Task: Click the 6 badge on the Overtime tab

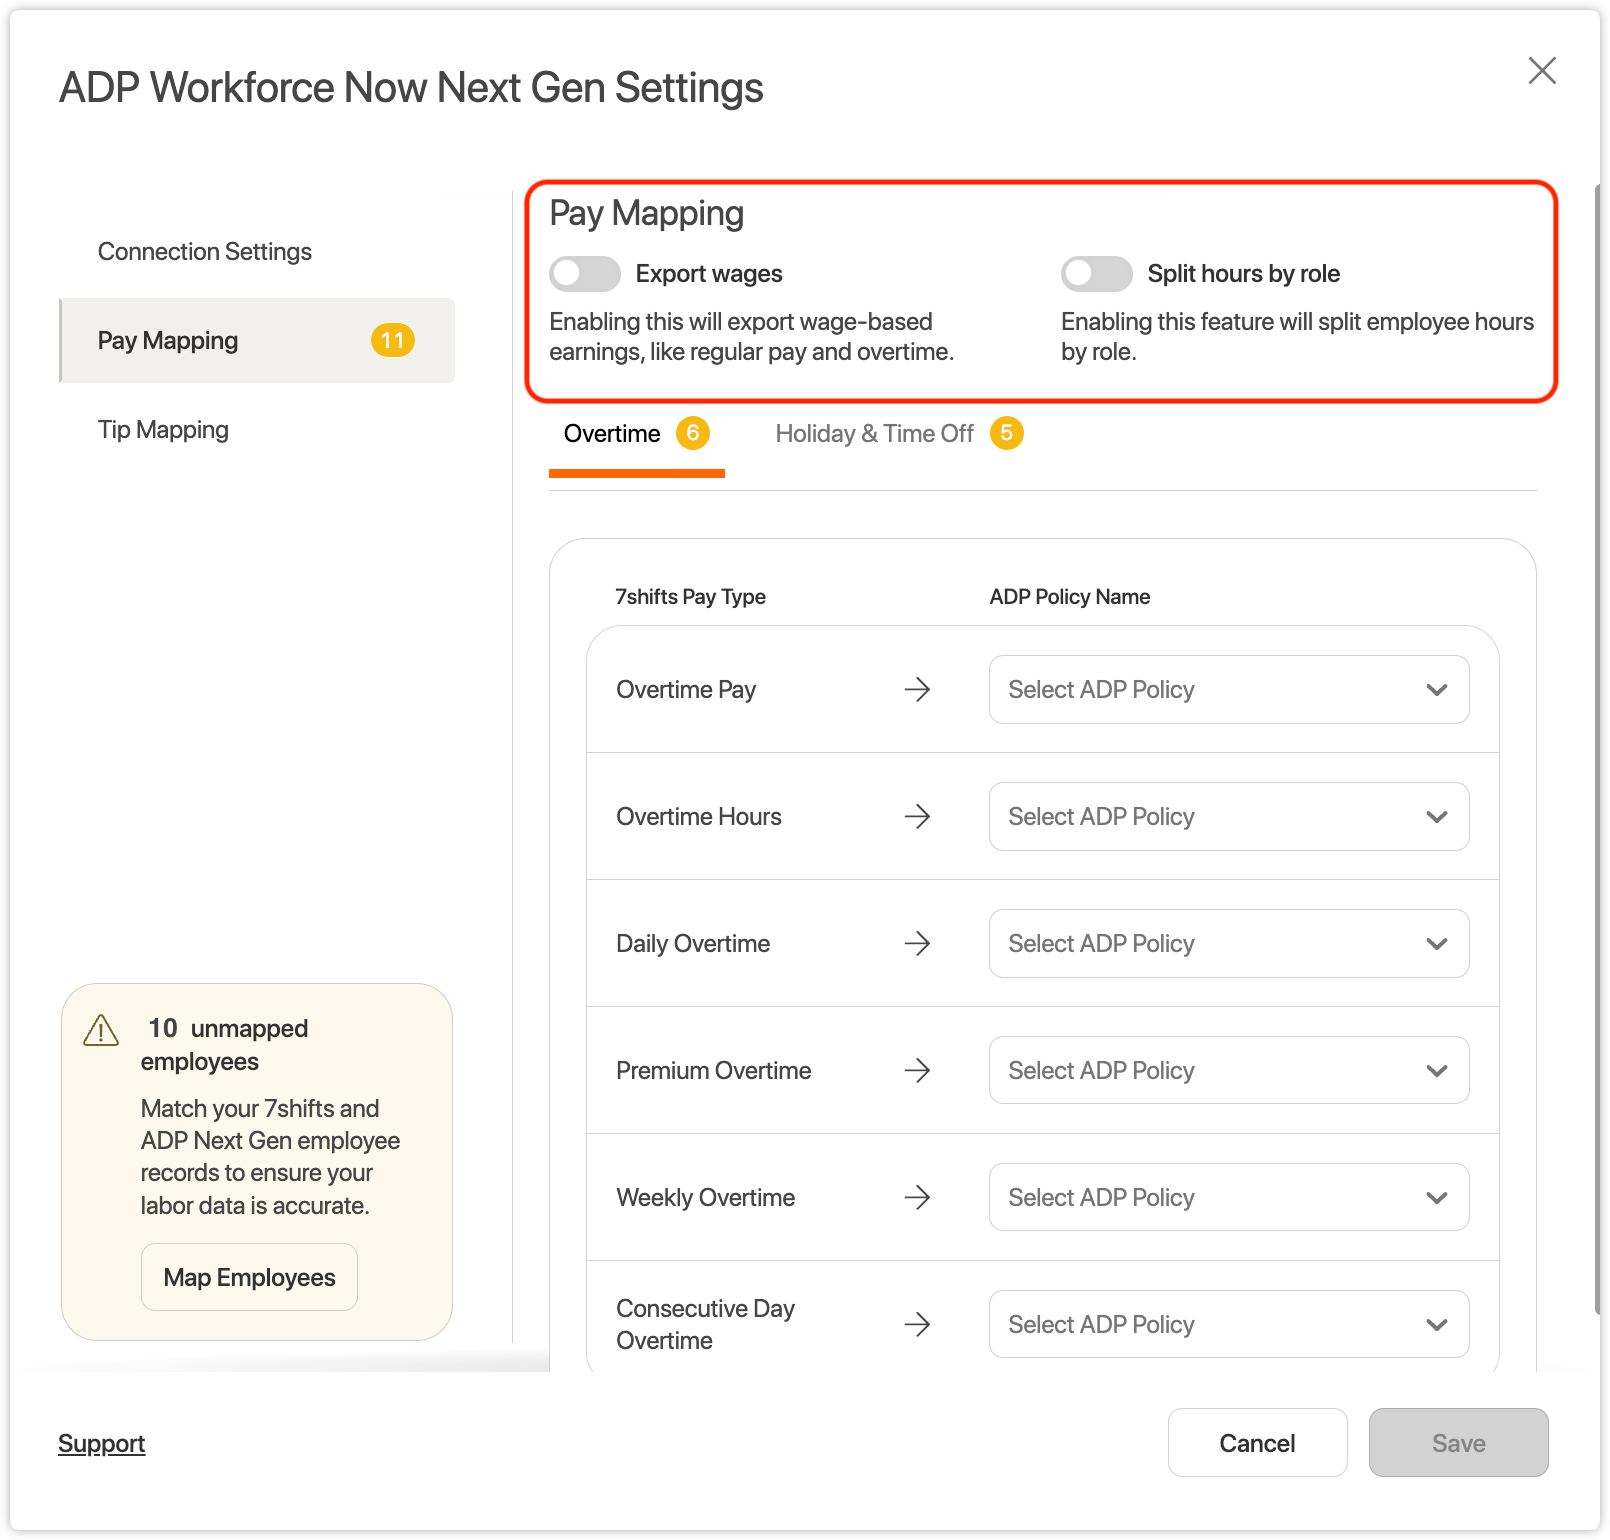Action: tap(692, 433)
